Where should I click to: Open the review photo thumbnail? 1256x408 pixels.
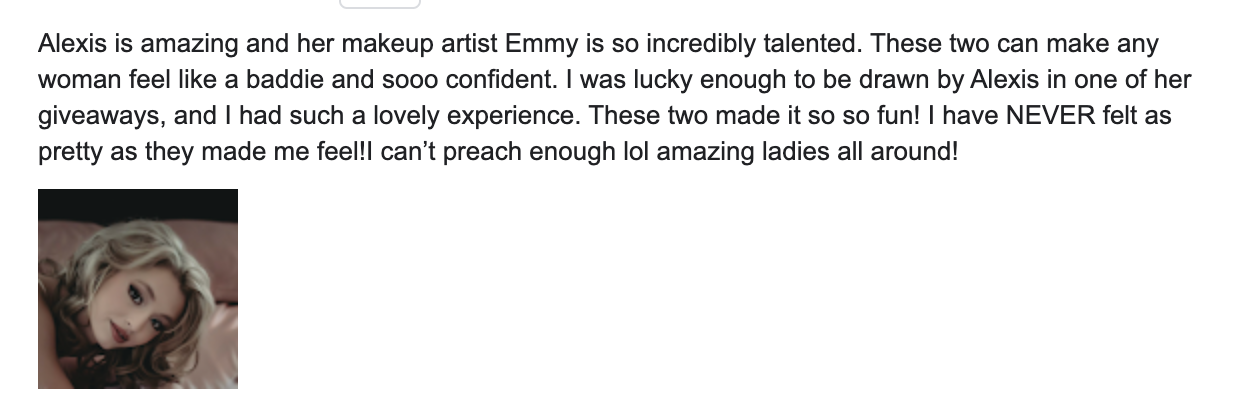pyautogui.click(x=138, y=289)
